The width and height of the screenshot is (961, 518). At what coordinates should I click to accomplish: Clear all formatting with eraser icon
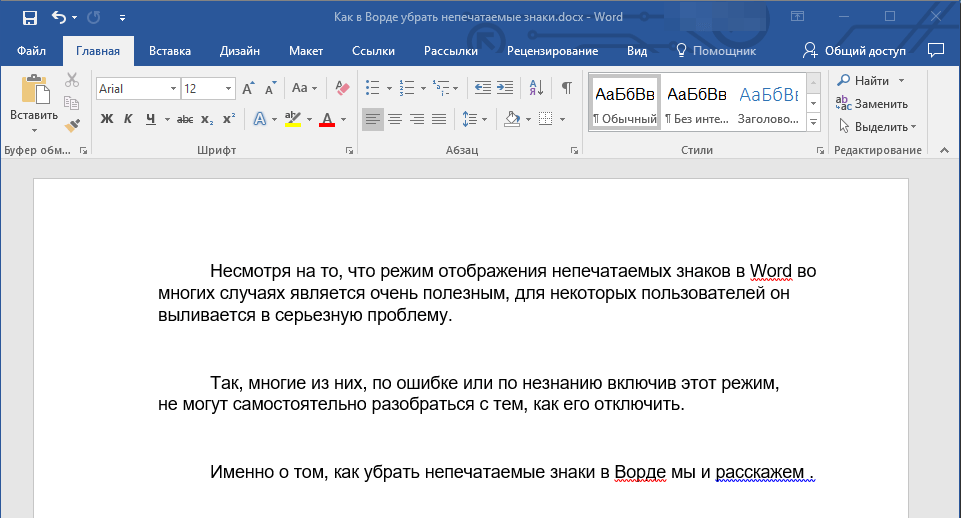tap(342, 88)
